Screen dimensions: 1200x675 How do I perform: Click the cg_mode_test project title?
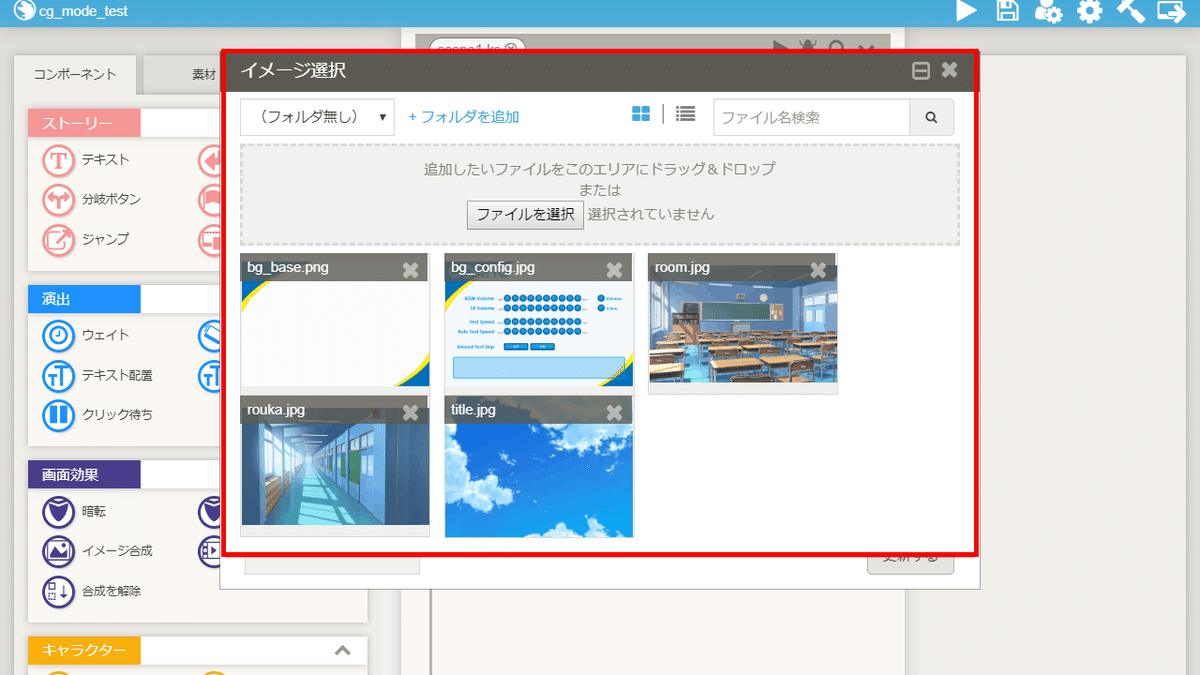[83, 12]
